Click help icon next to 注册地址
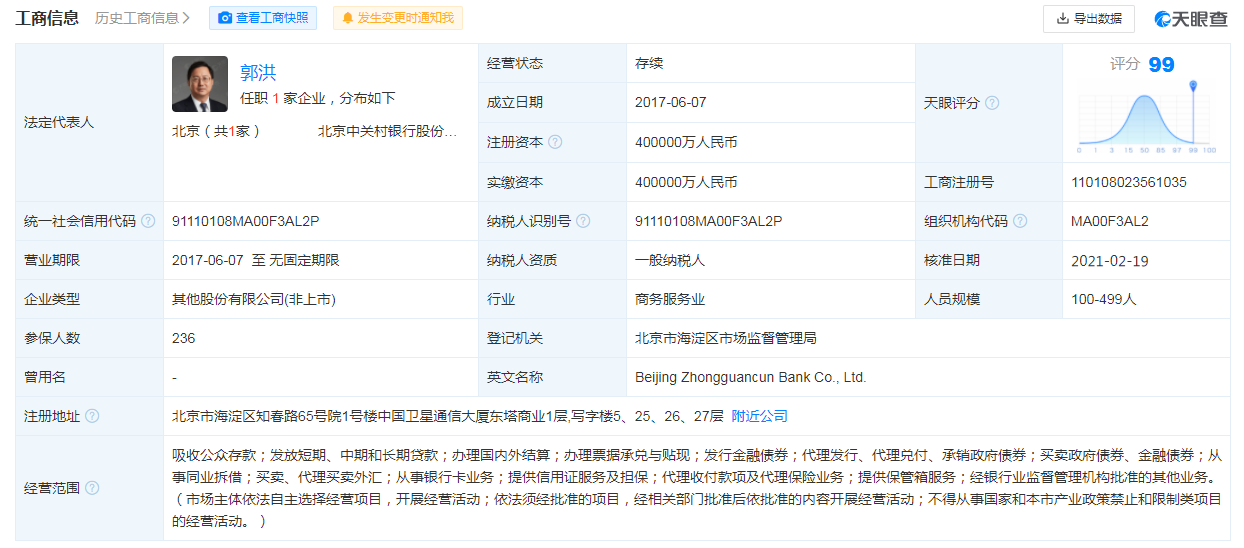 (x=92, y=416)
